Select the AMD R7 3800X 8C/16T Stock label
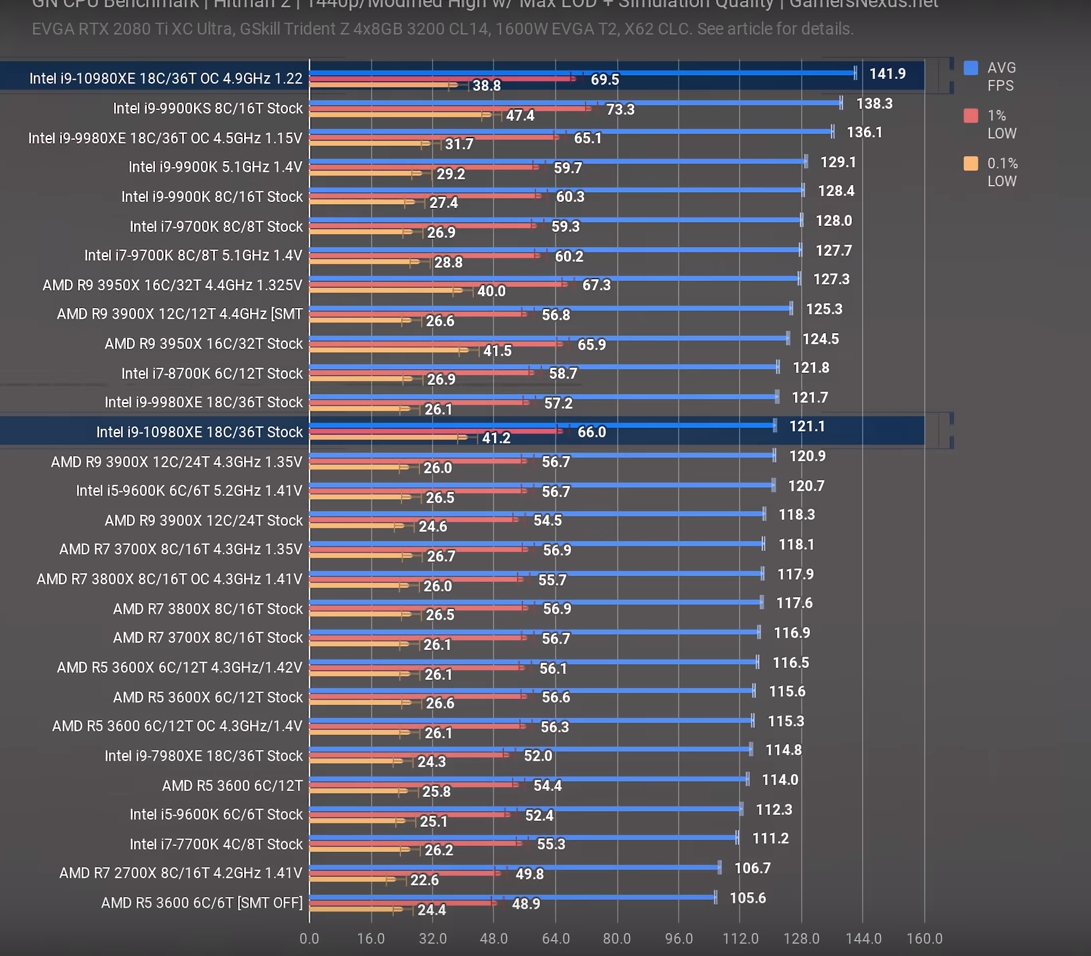 coord(207,609)
